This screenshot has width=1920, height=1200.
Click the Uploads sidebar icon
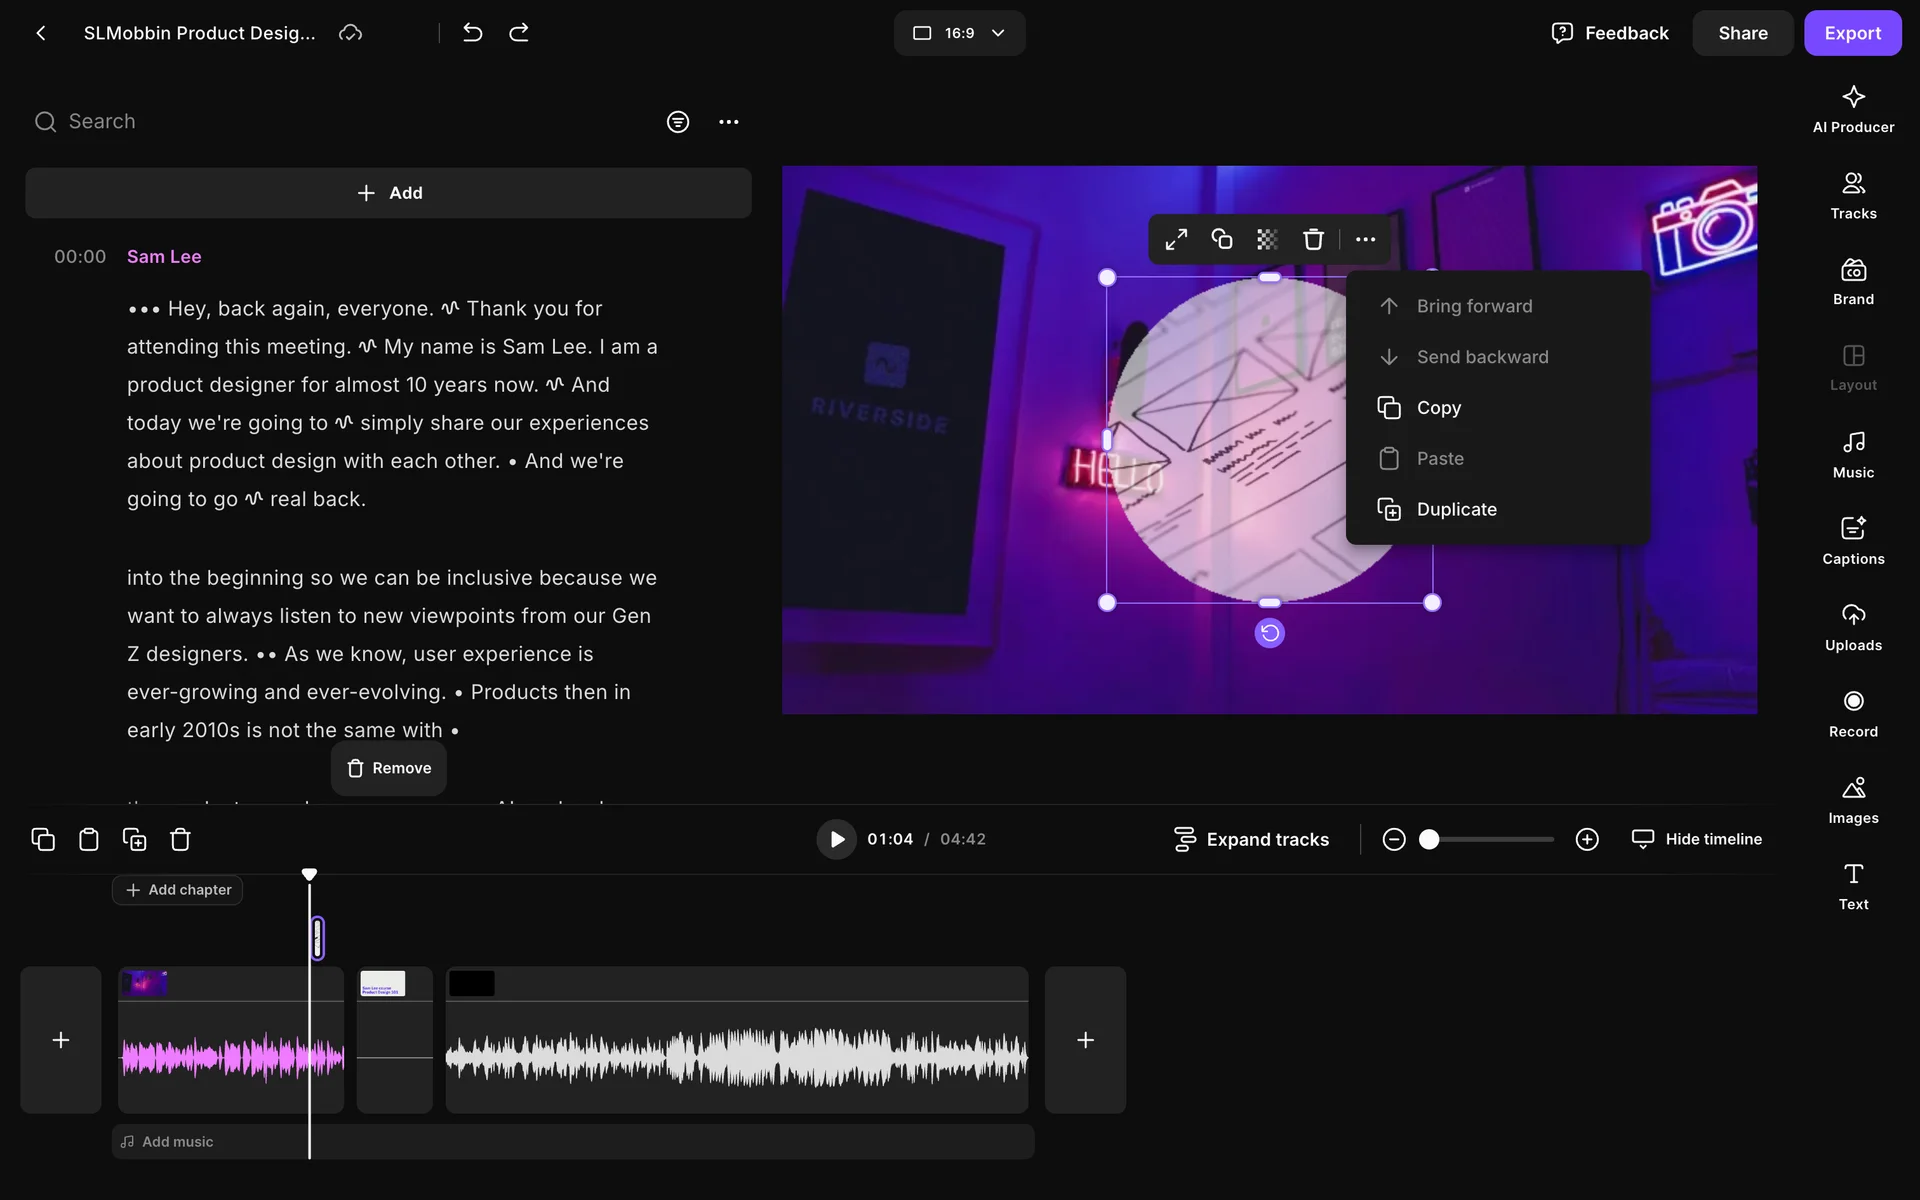[x=1852, y=627]
